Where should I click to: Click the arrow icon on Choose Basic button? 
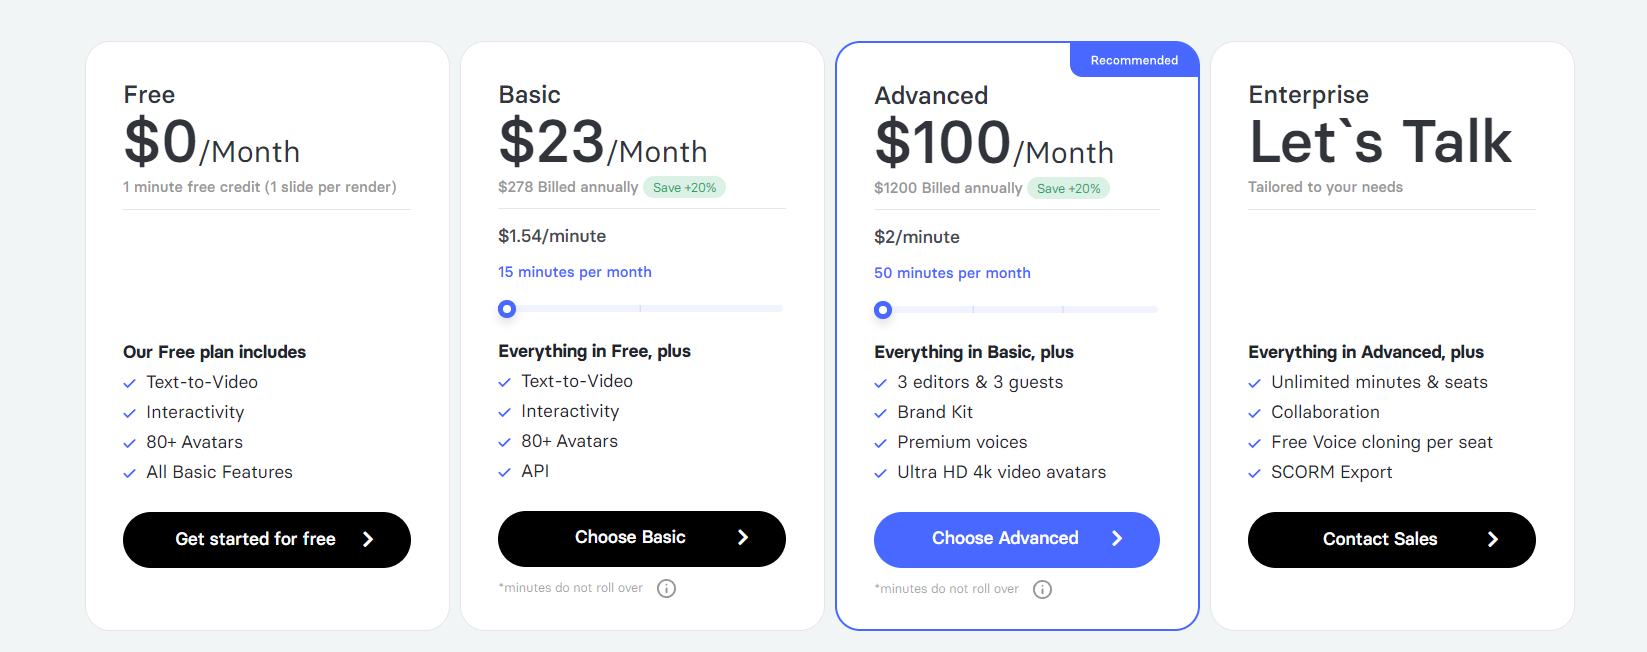click(743, 537)
